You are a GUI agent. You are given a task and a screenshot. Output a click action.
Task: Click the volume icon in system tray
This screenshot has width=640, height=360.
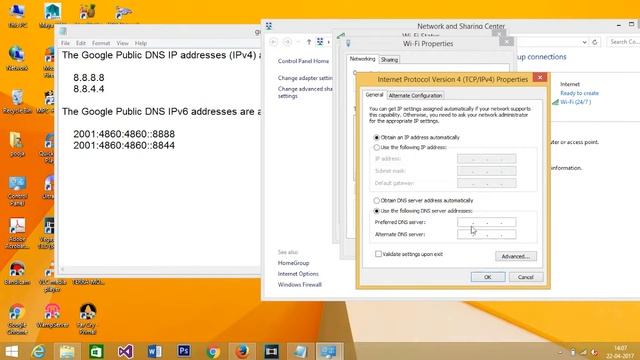[x=595, y=353]
